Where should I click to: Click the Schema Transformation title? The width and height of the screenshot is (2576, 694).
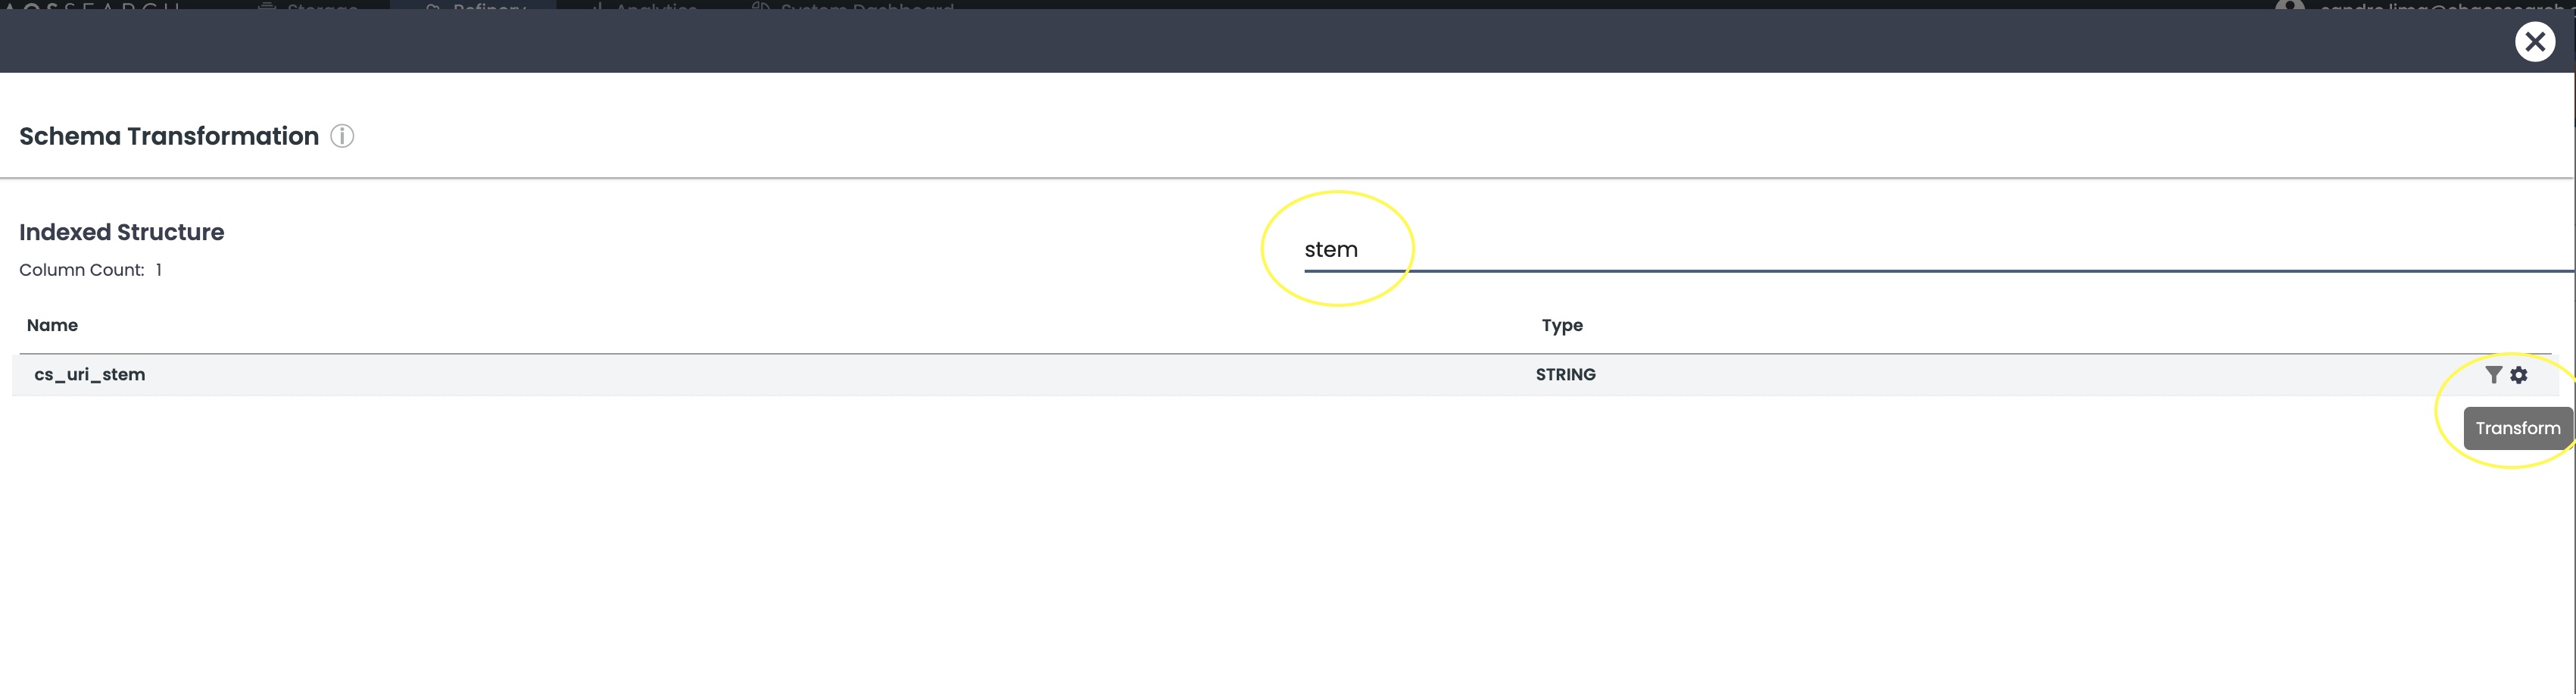(169, 136)
